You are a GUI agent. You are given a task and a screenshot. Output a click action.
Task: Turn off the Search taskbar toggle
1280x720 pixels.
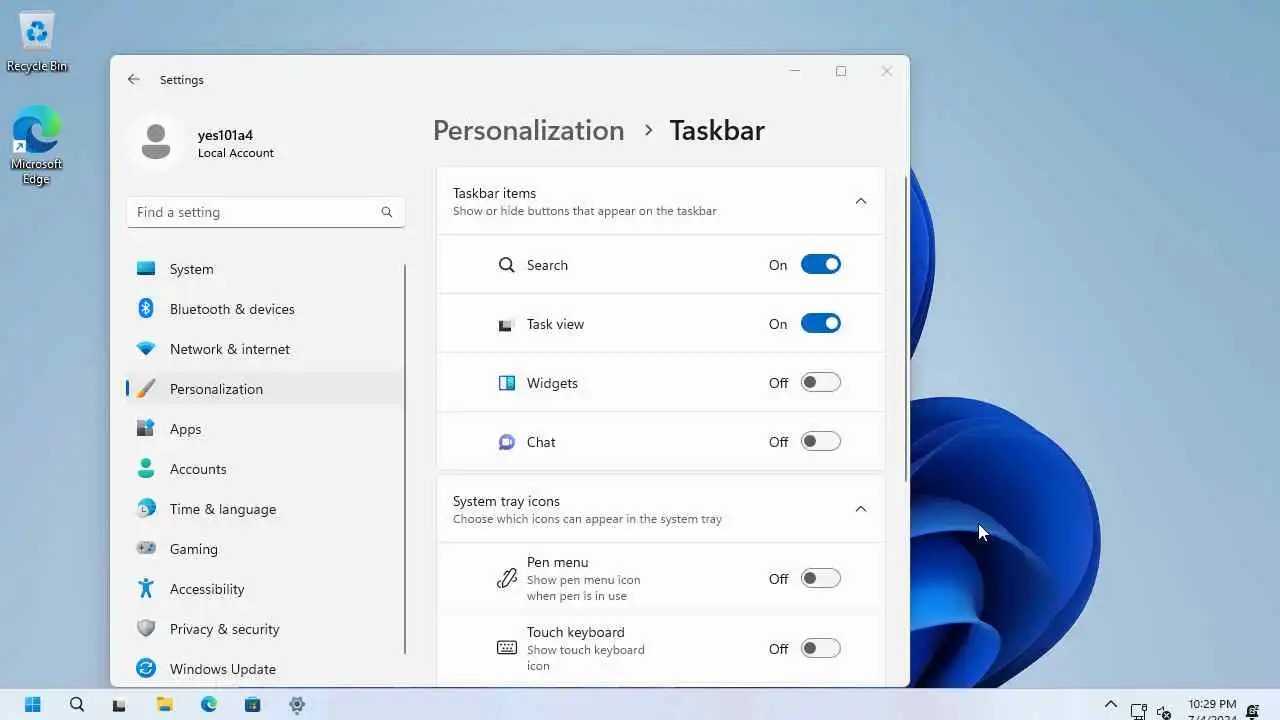tap(820, 265)
